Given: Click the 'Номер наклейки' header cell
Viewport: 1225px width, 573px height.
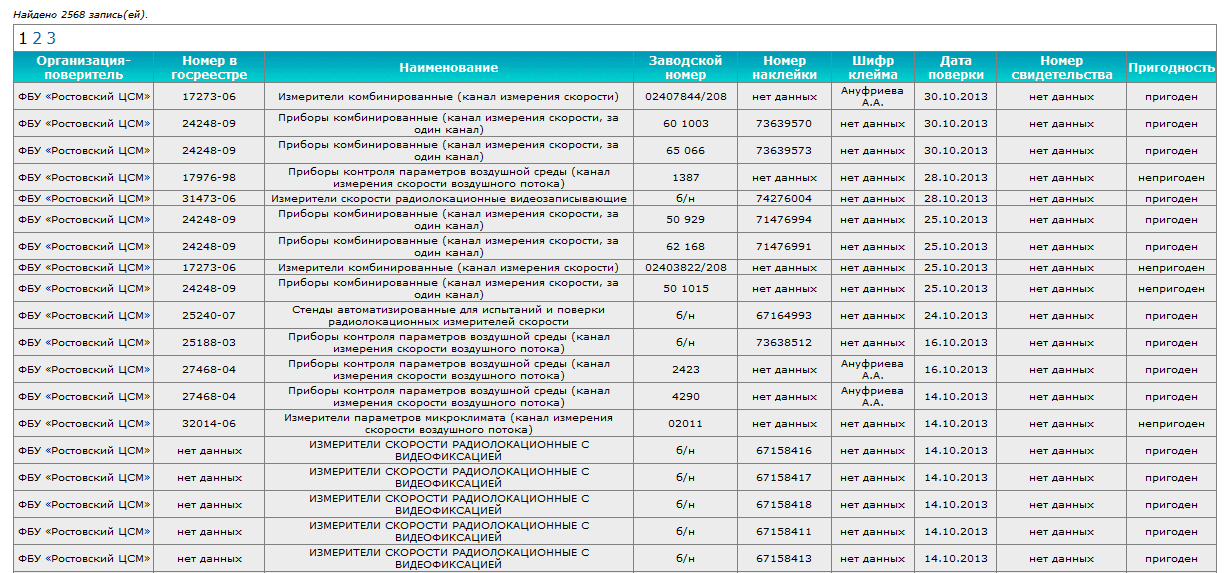Looking at the screenshot, I should coord(783,67).
